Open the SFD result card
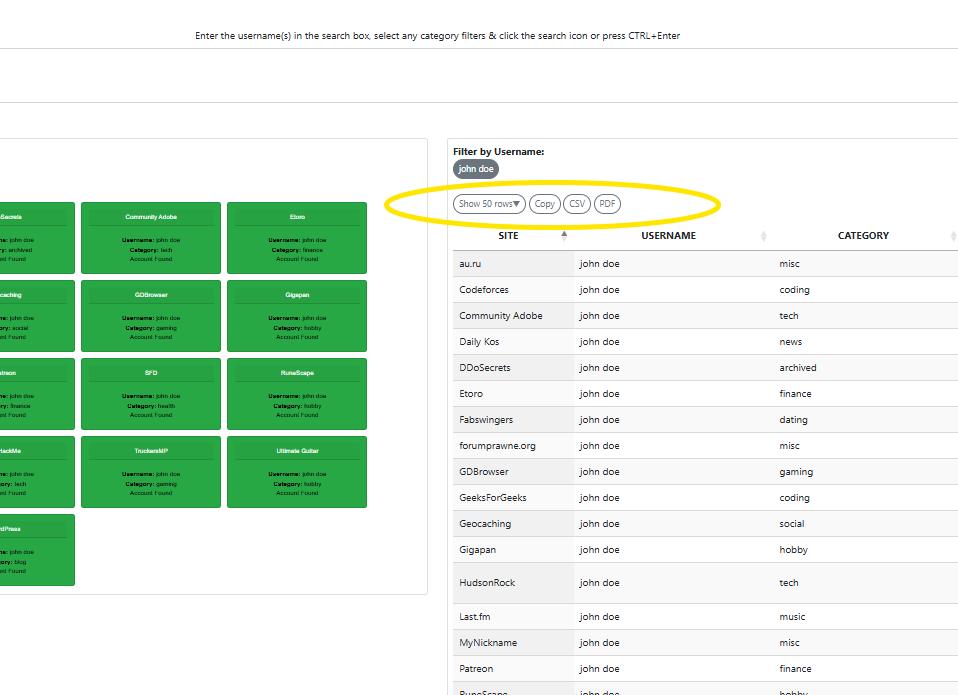The height and width of the screenshot is (695, 958). [x=151, y=394]
